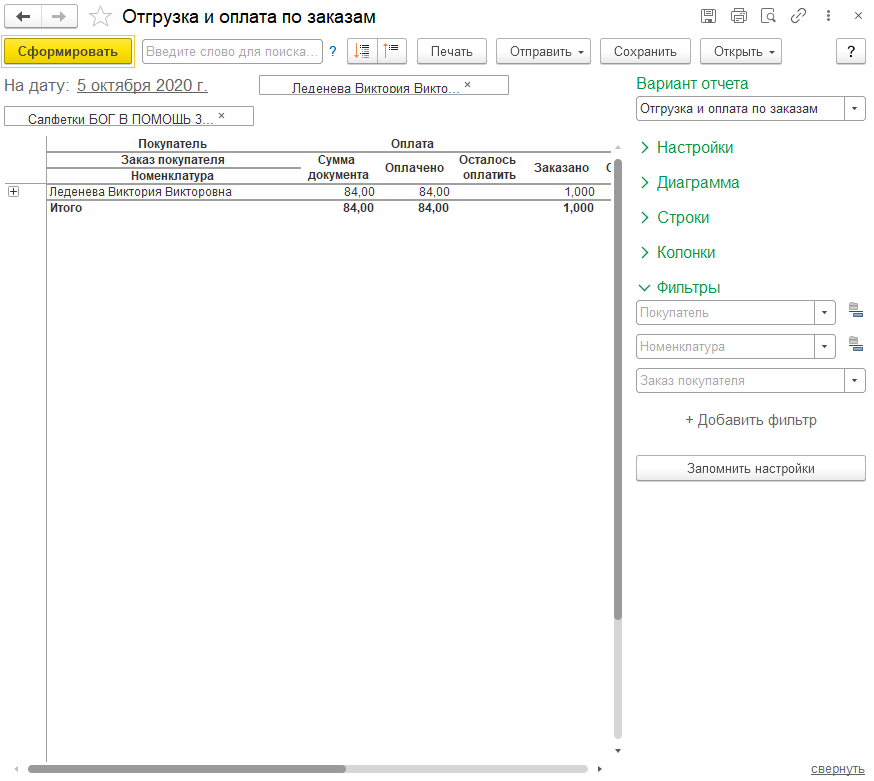Remove the Леденева Виктория filter tag
Viewport: 874px width, 781px height.
pyautogui.click(x=468, y=85)
